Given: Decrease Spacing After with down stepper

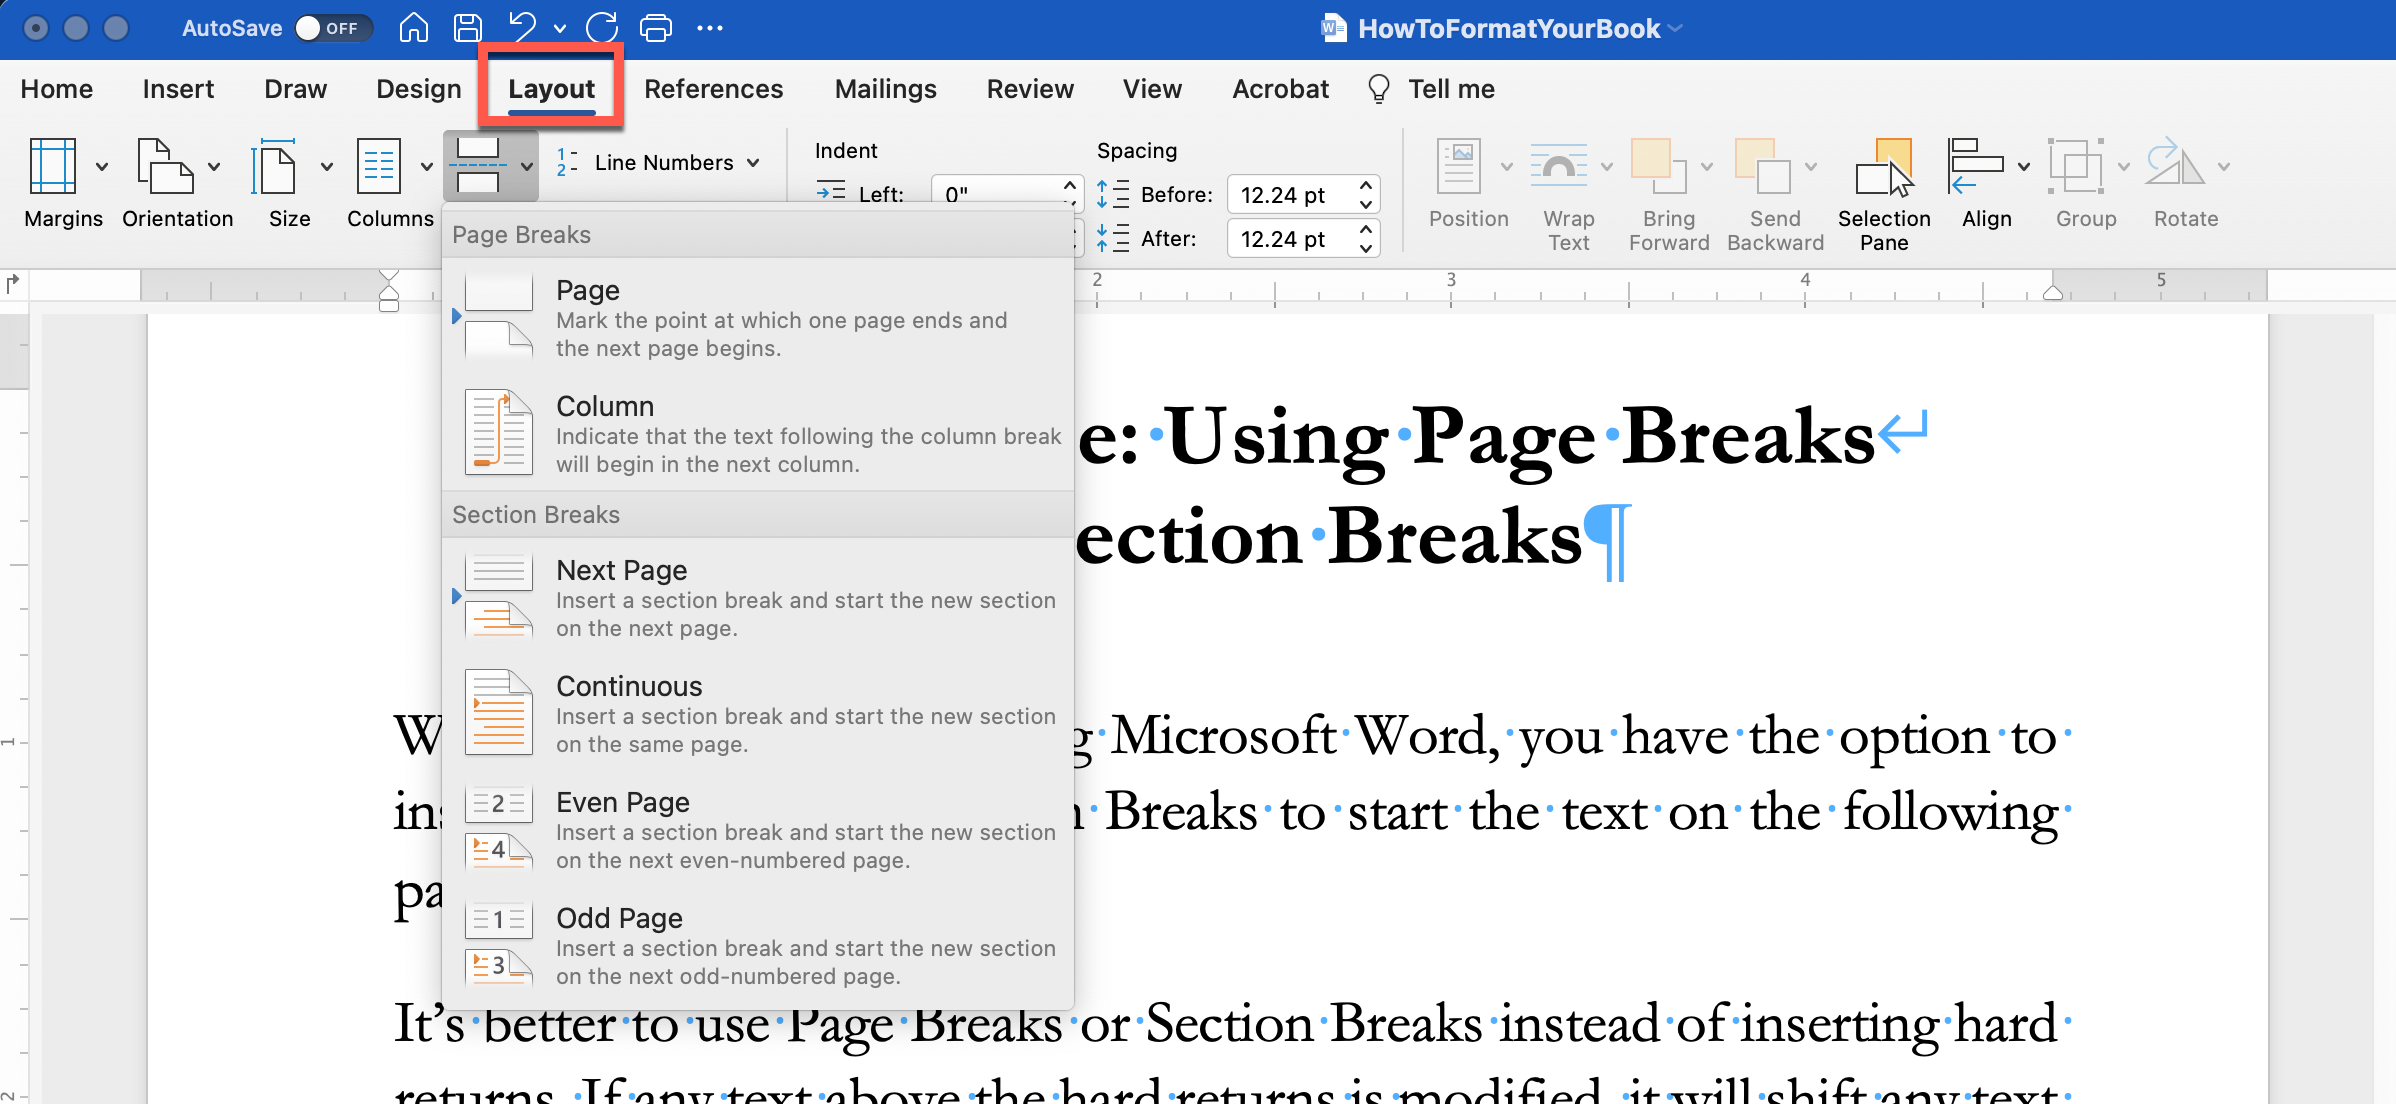Looking at the screenshot, I should pos(1366,247).
